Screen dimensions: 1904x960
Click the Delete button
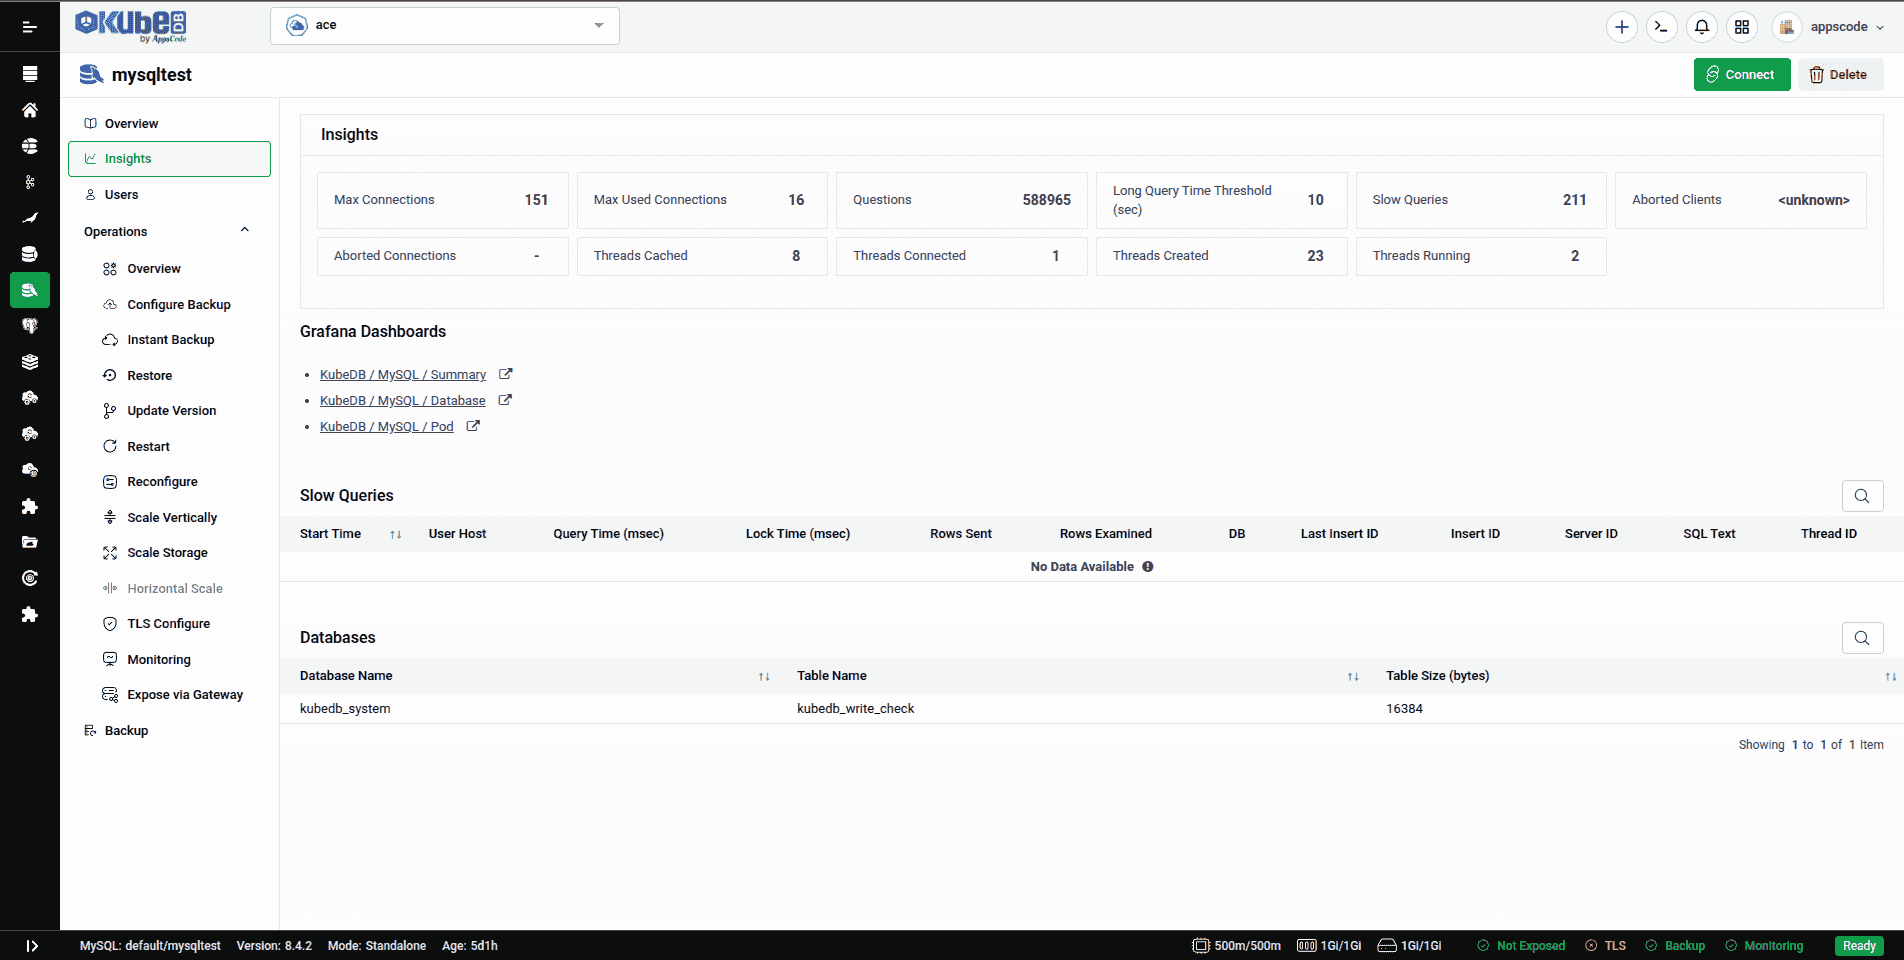pos(1840,75)
